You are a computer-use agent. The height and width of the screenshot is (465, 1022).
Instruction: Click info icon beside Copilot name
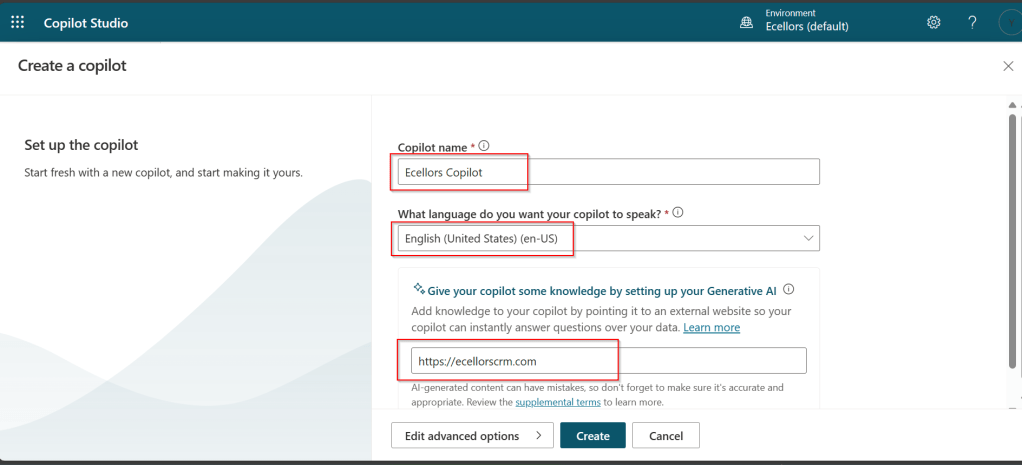(x=484, y=146)
